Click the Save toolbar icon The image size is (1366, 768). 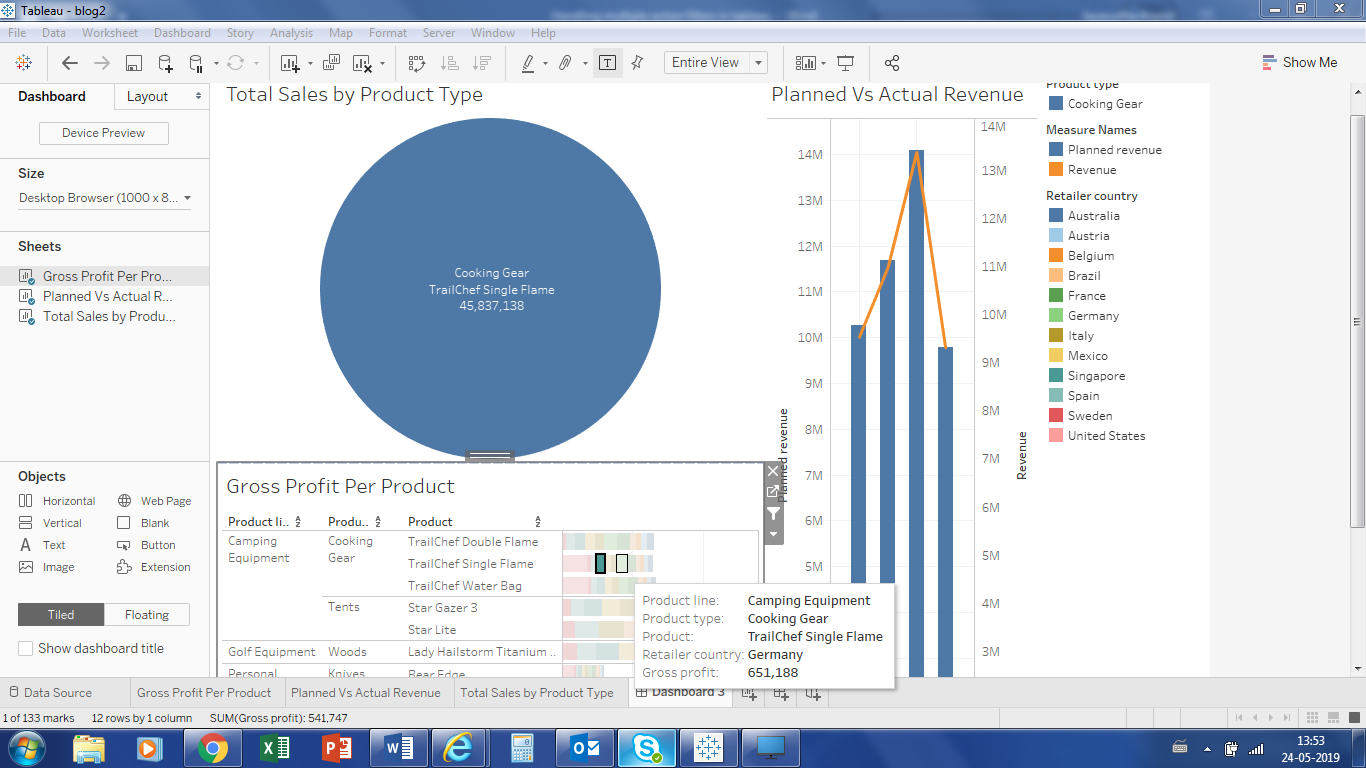click(x=133, y=63)
